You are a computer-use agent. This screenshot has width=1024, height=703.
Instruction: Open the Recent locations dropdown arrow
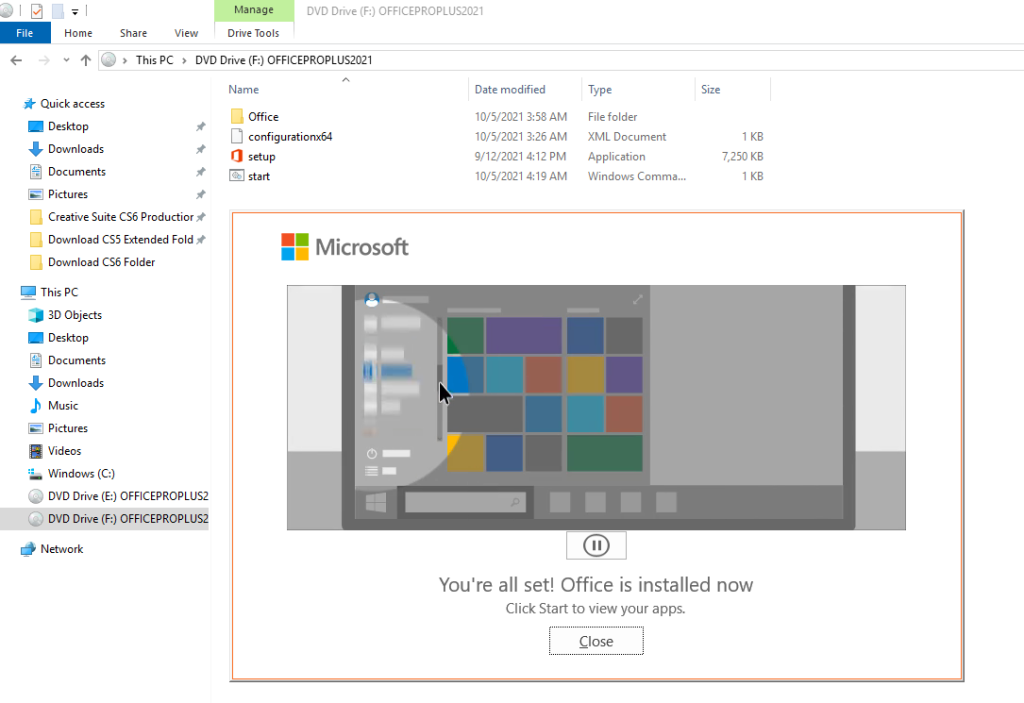click(x=66, y=60)
